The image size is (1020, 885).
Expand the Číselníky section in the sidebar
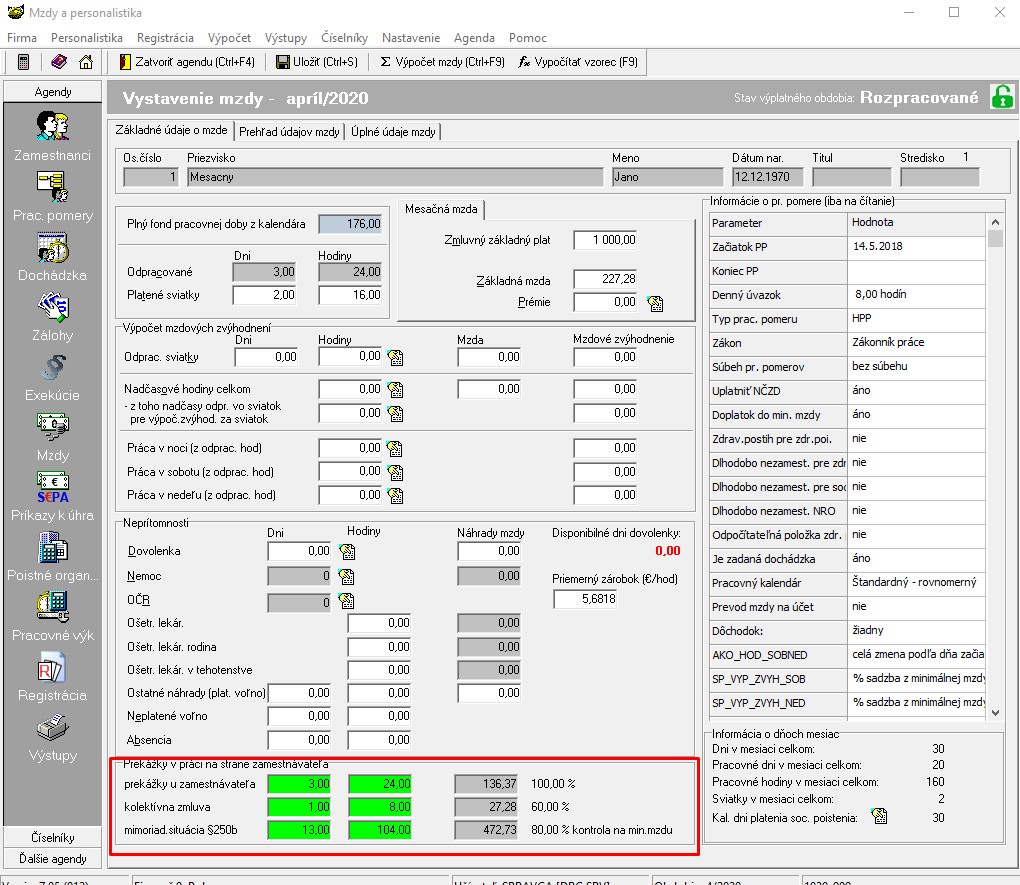tap(52, 838)
